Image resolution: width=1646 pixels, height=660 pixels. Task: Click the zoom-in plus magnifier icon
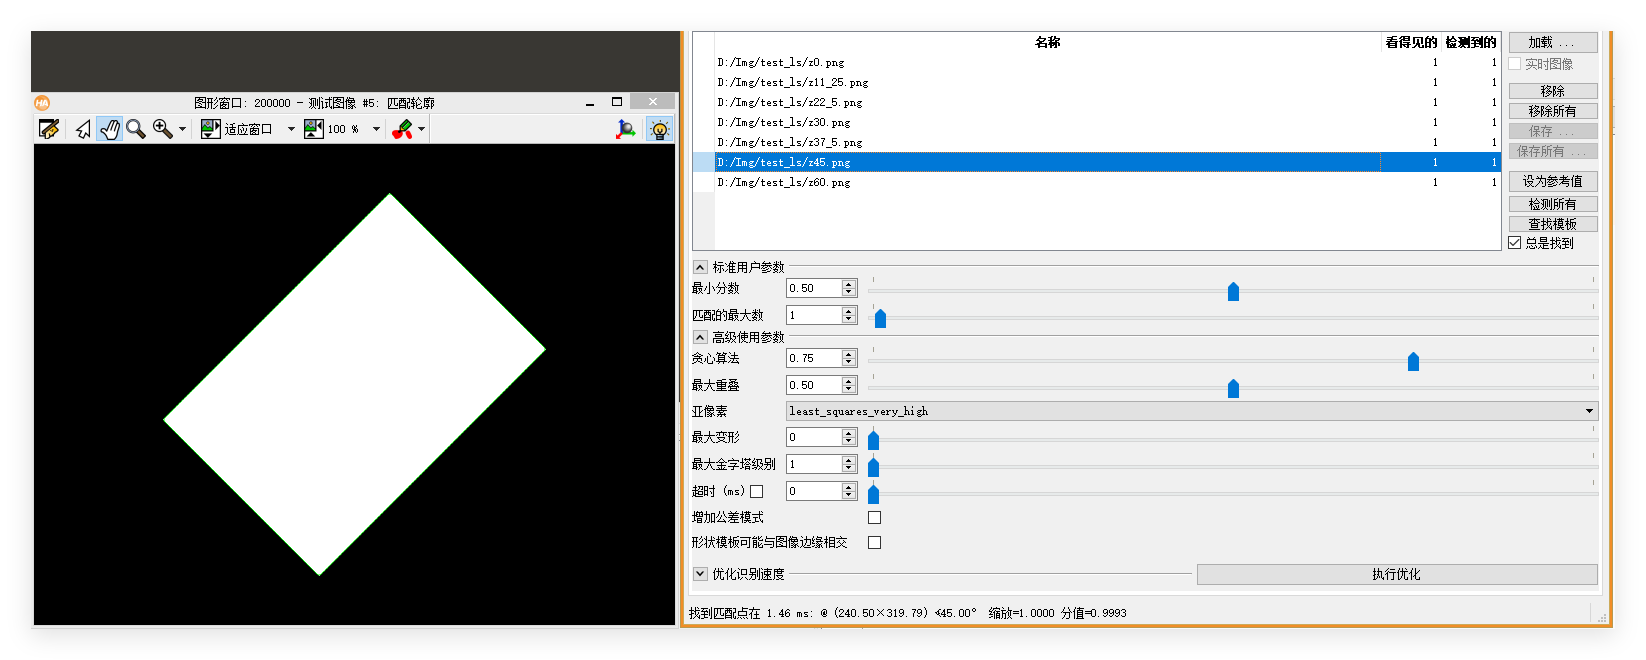(162, 129)
